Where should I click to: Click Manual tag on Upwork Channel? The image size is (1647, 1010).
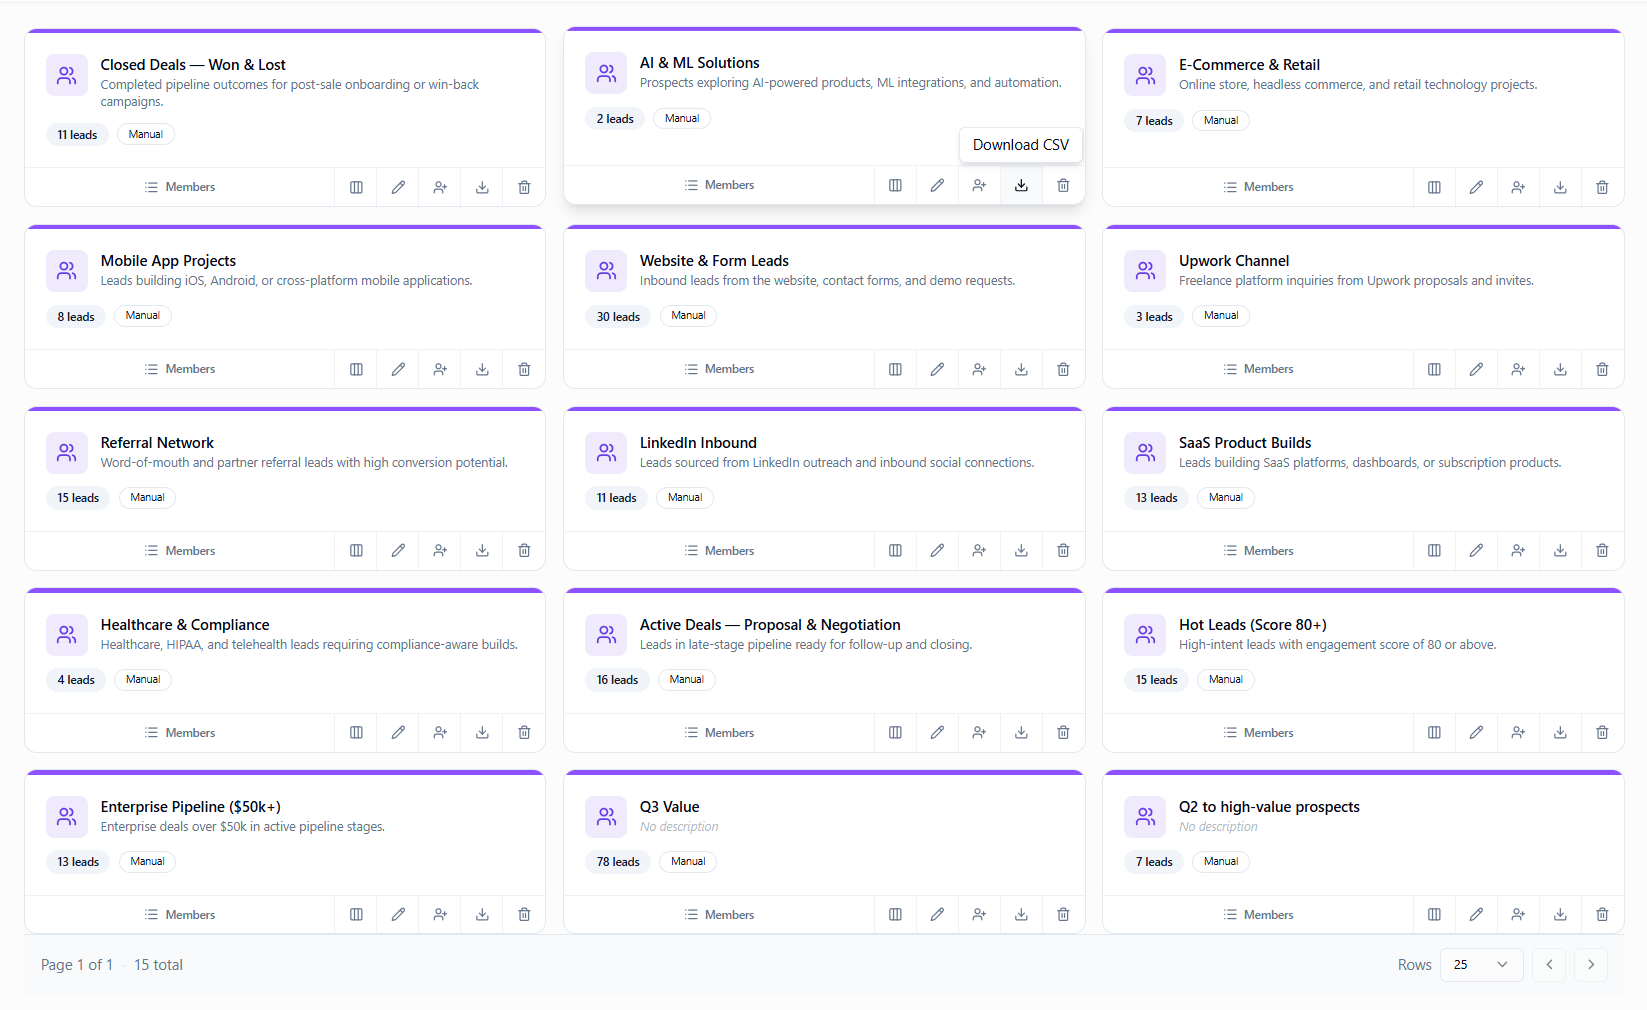tap(1221, 316)
